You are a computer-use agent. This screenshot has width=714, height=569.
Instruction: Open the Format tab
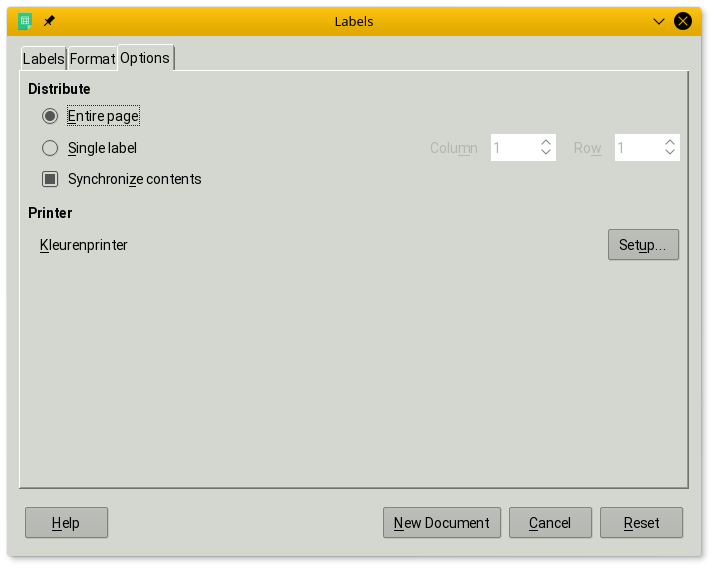pos(92,59)
